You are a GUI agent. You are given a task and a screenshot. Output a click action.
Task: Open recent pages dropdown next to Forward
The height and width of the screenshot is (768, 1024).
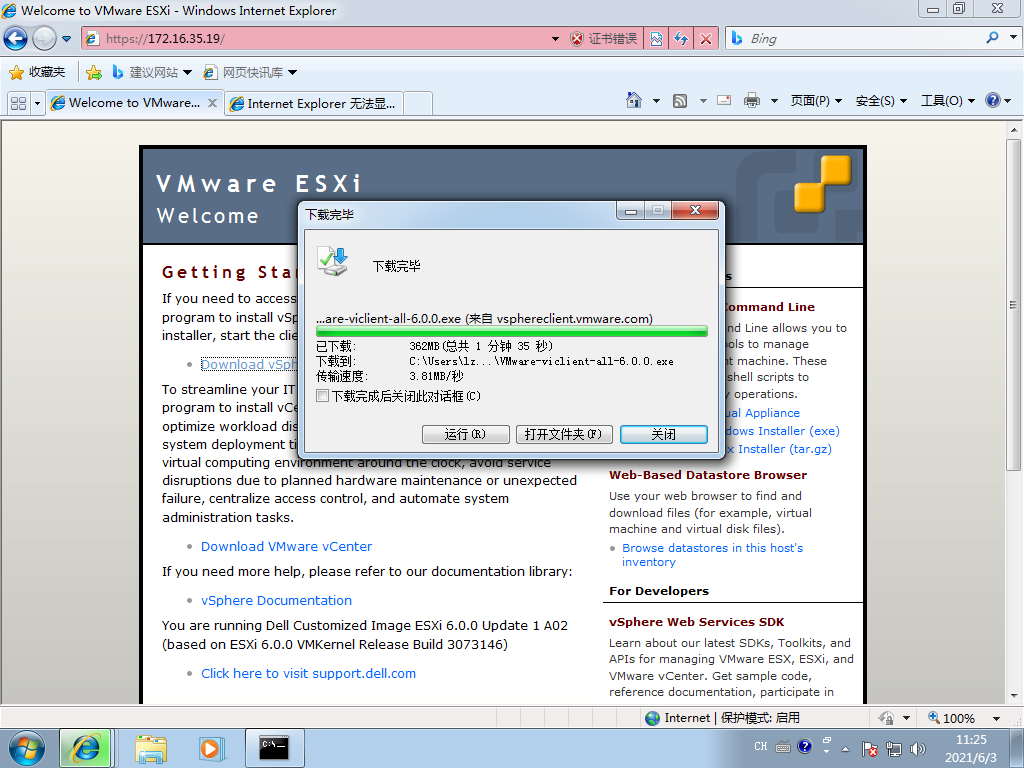(67, 39)
